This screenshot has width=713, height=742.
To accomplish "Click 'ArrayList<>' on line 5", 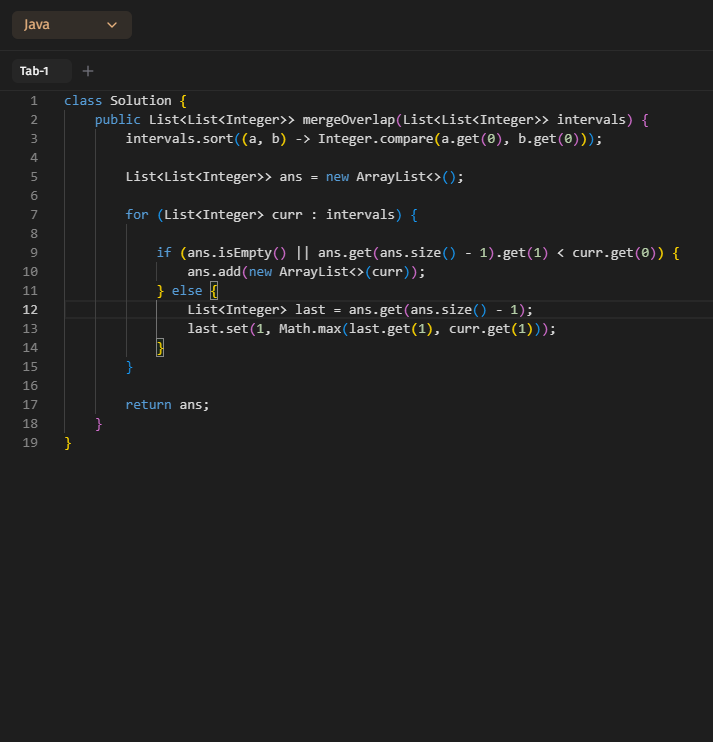I will coord(399,177).
